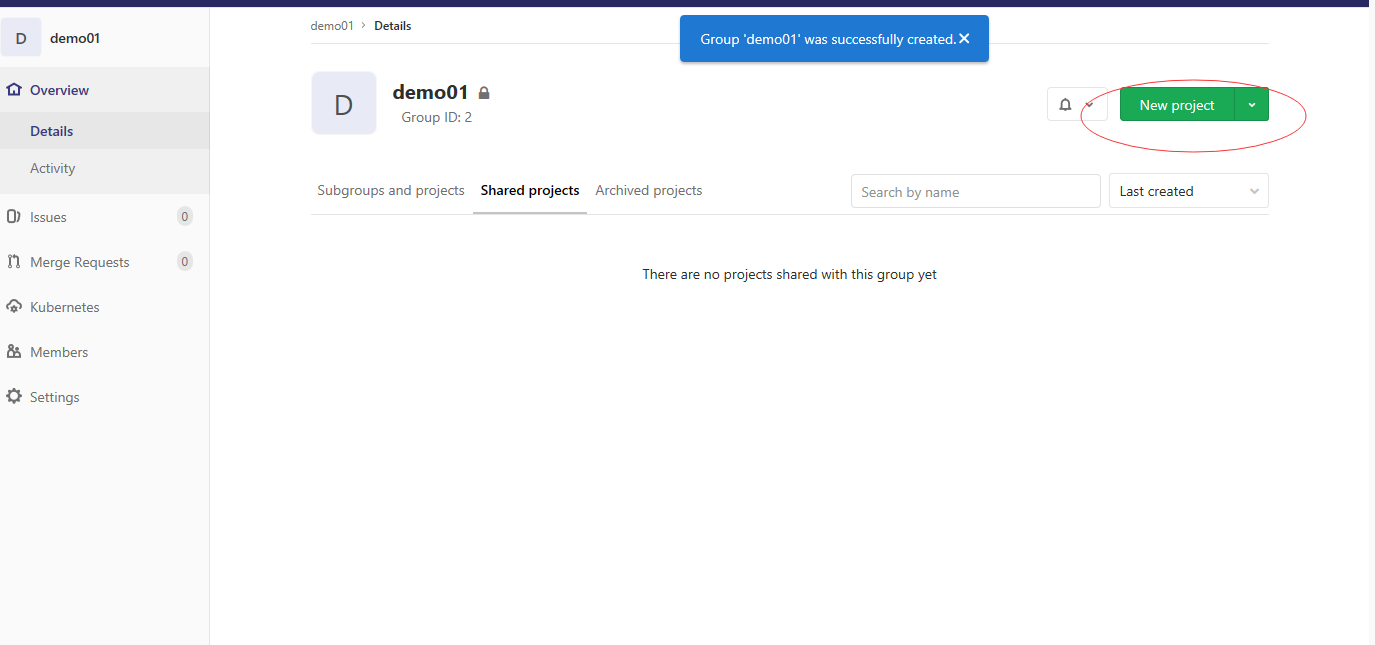The image size is (1375, 645).
Task: Click the Merge Requests count badge
Action: tap(184, 261)
